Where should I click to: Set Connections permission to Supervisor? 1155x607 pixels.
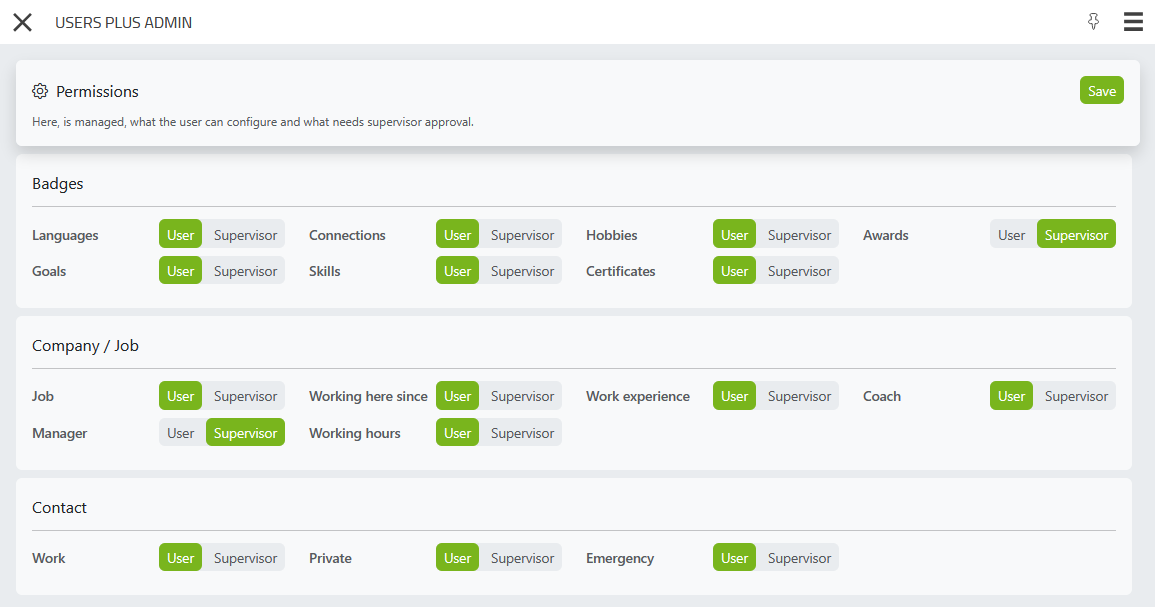[522, 235]
